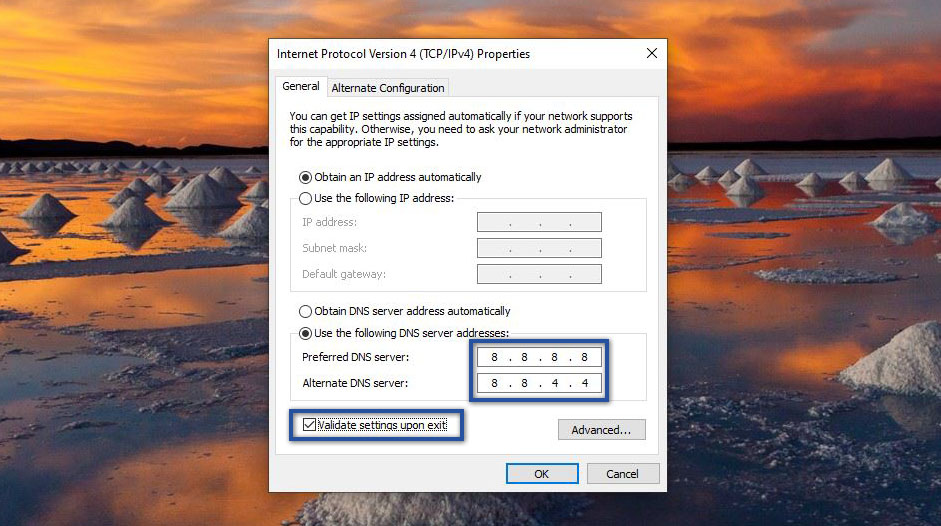Click the Preferred DNS server label
The height and width of the screenshot is (526, 941).
coord(355,357)
